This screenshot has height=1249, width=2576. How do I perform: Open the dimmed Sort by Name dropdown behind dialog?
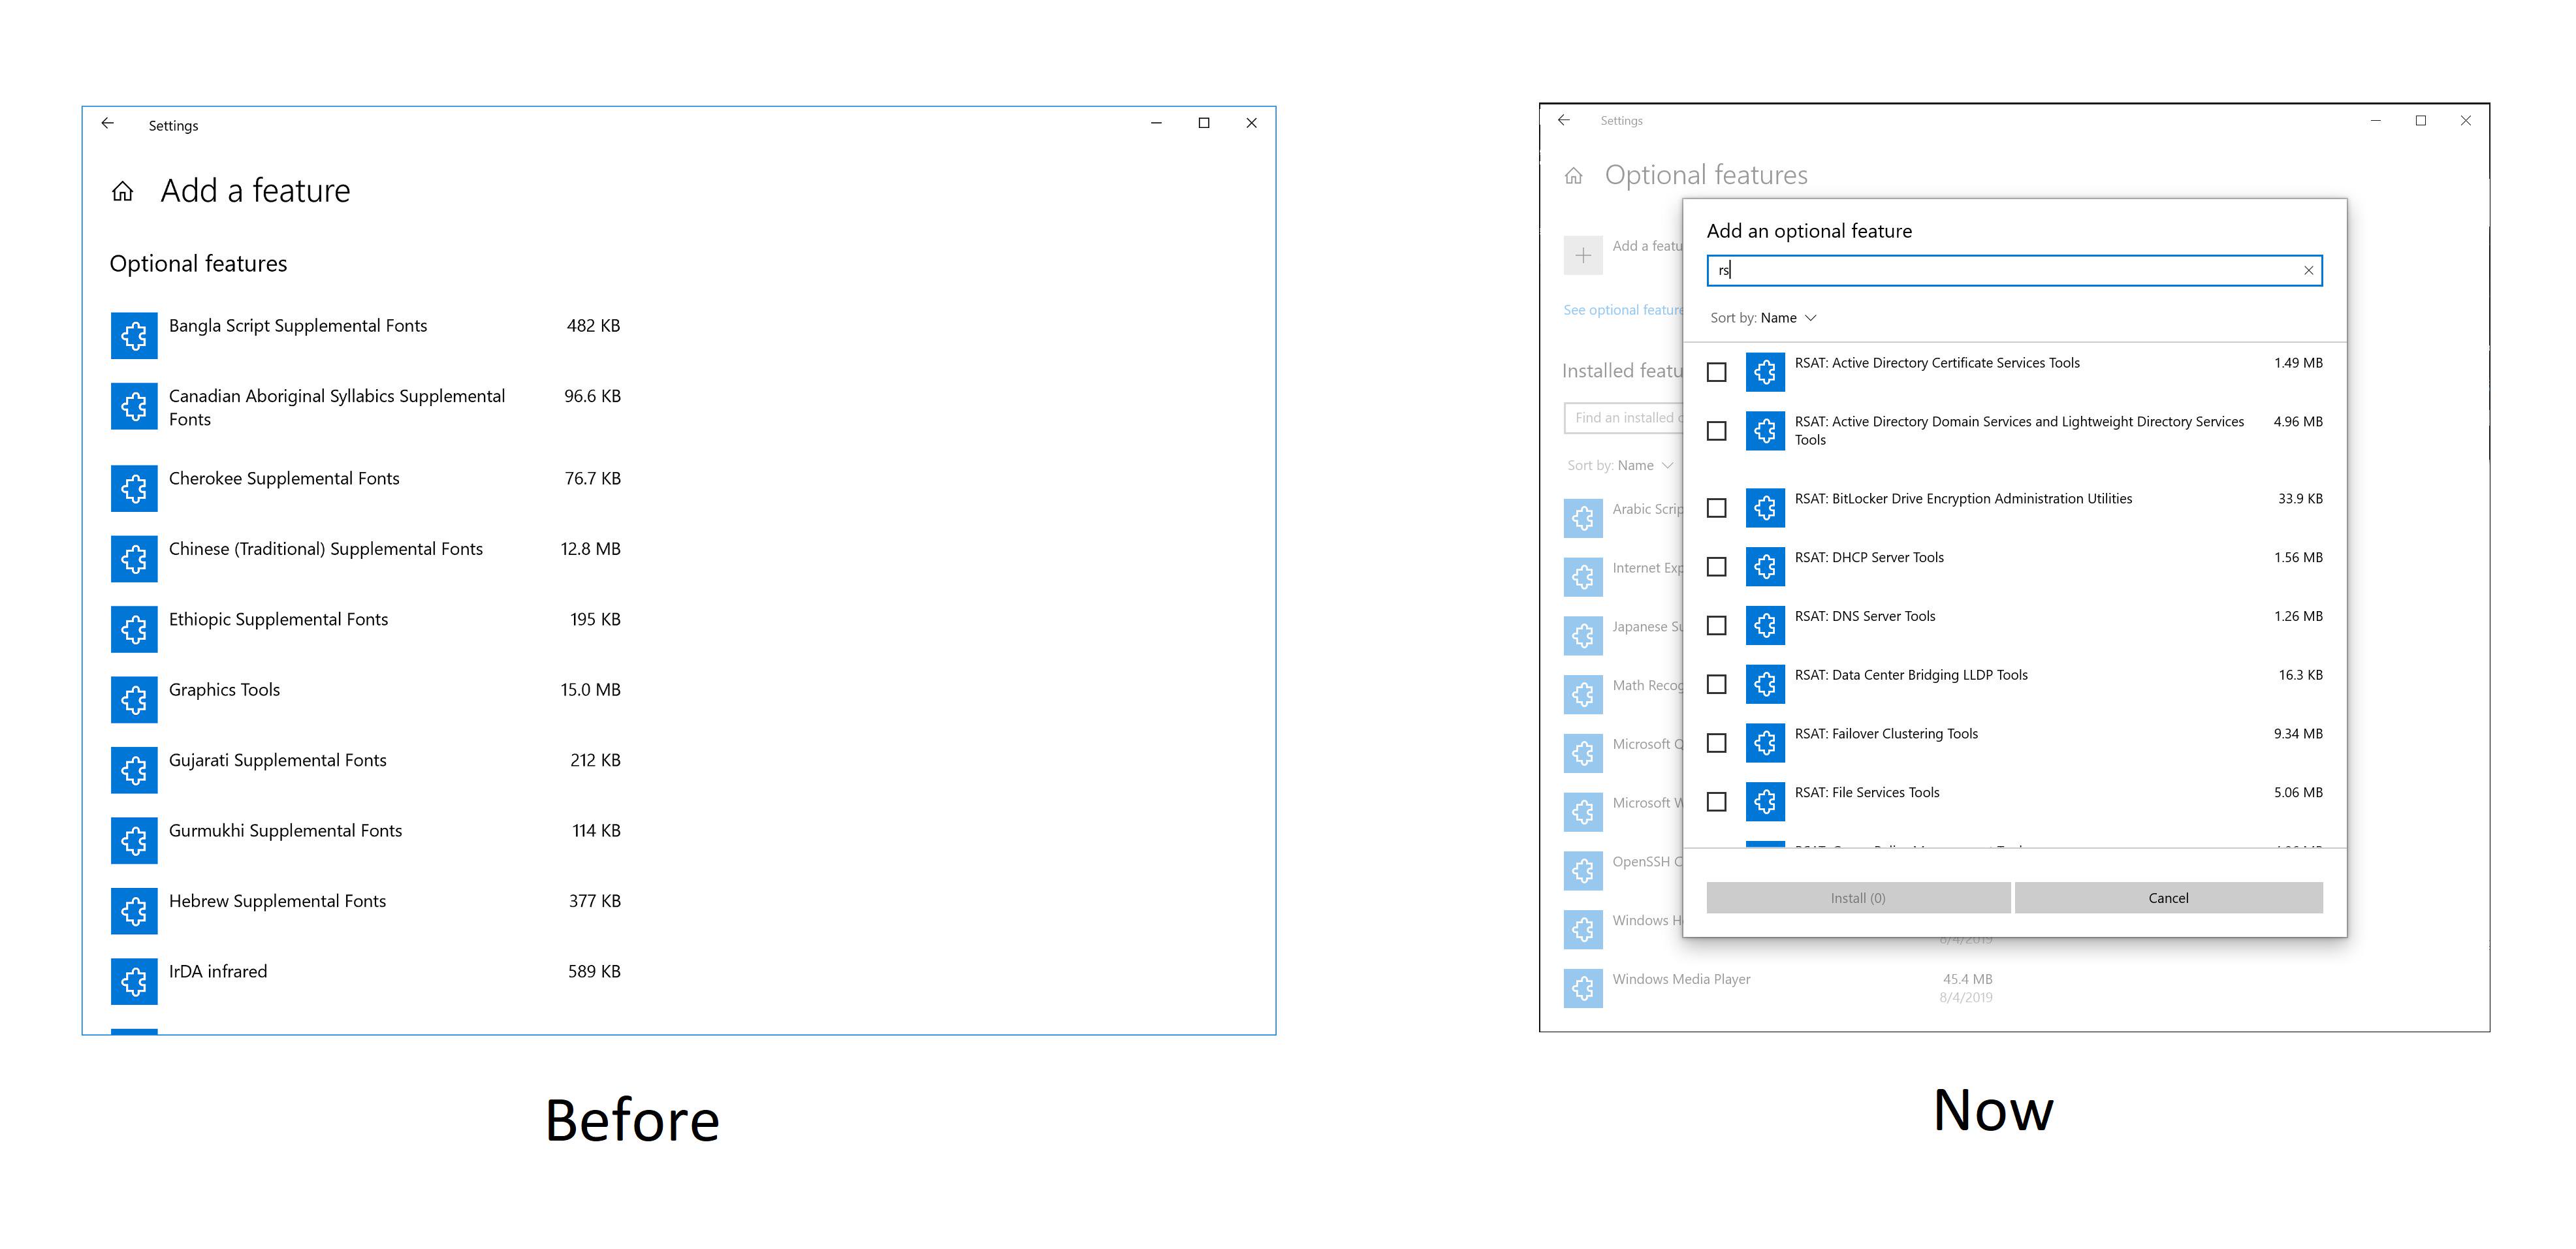[1620, 465]
